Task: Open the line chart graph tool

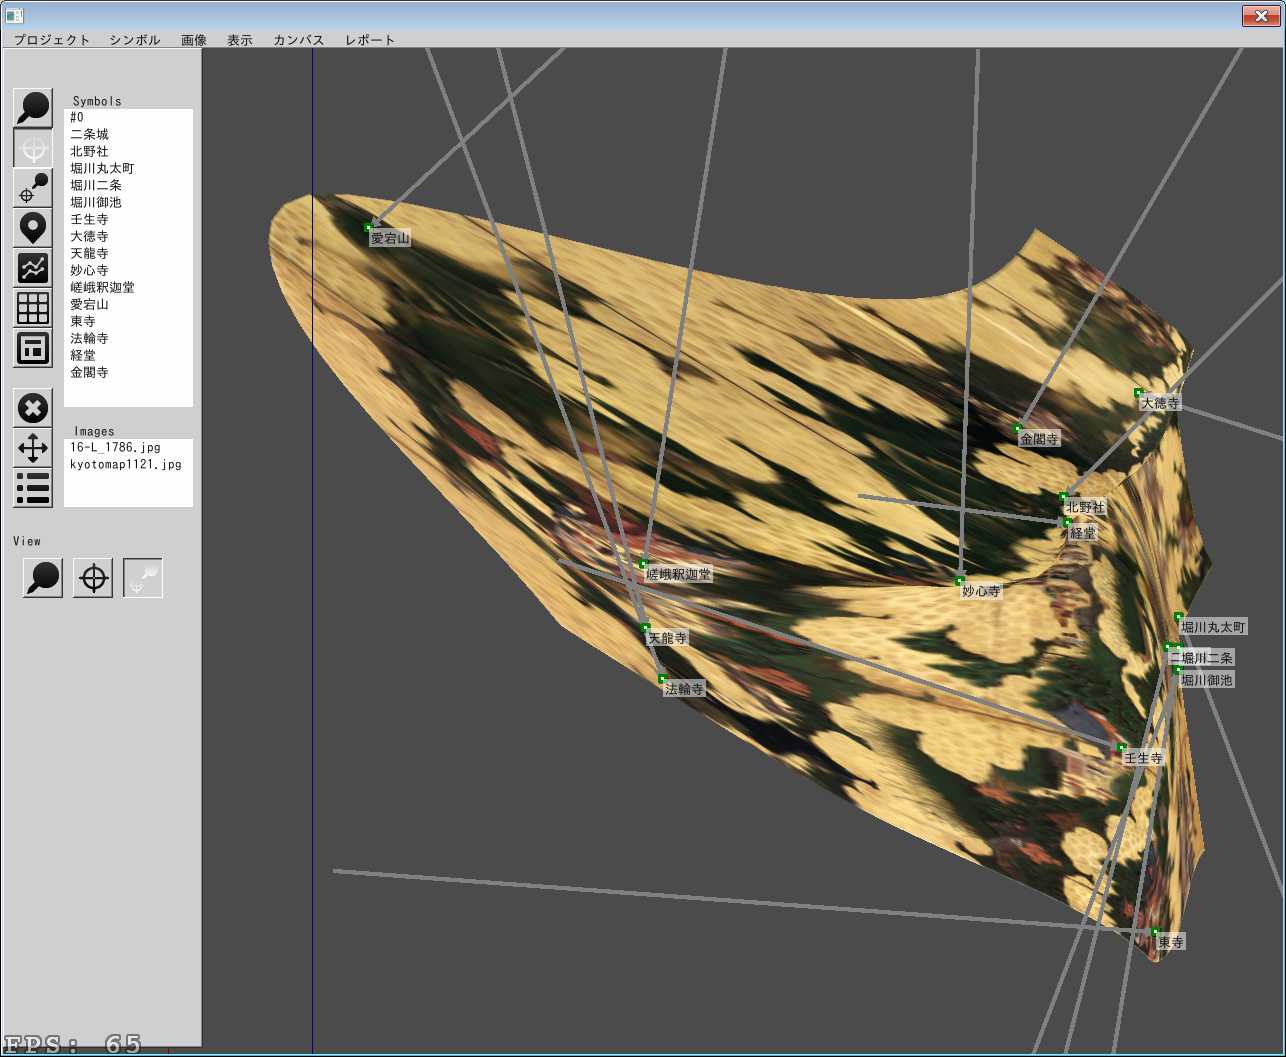Action: pyautogui.click(x=33, y=268)
